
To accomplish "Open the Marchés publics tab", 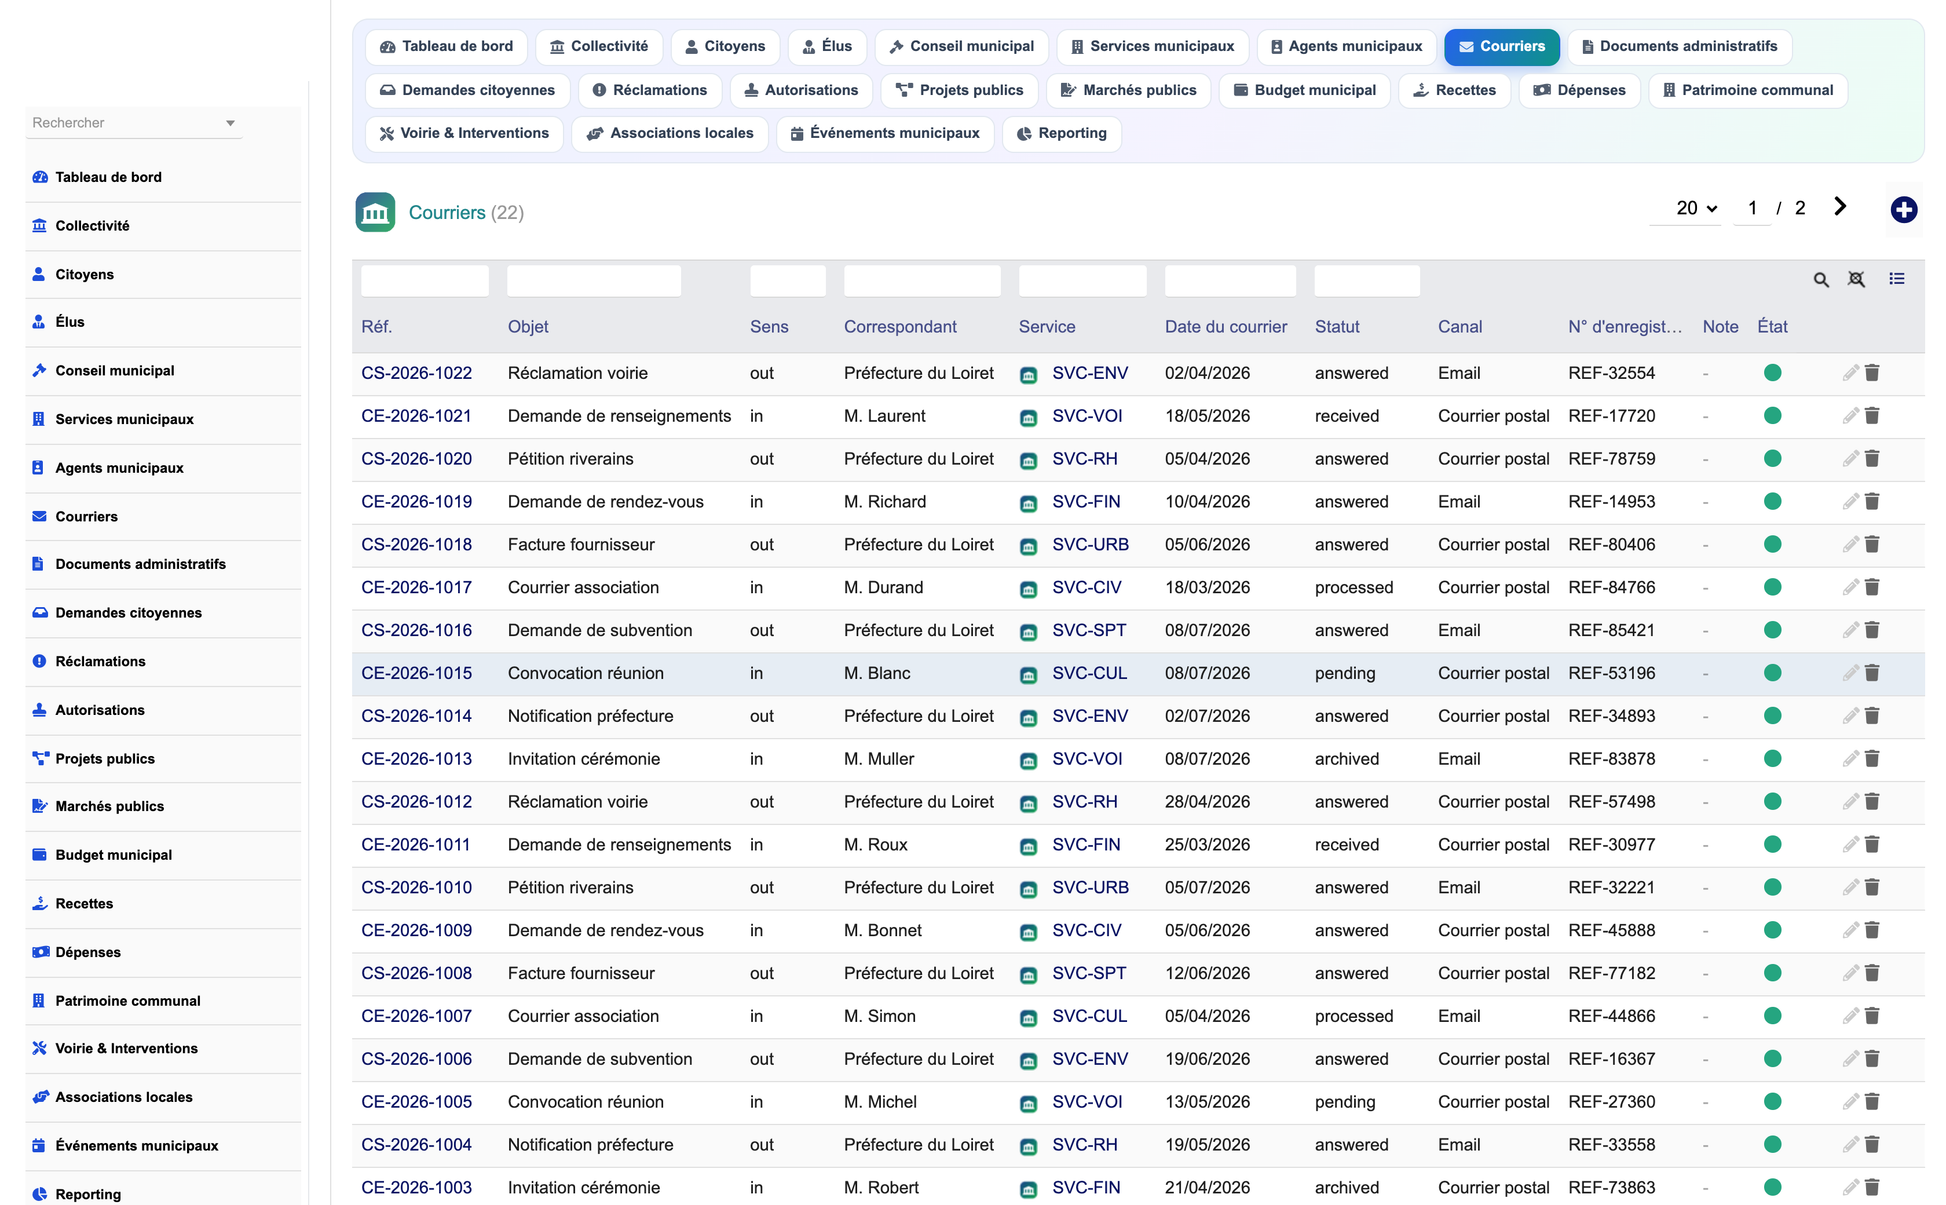I will pyautogui.click(x=1128, y=90).
